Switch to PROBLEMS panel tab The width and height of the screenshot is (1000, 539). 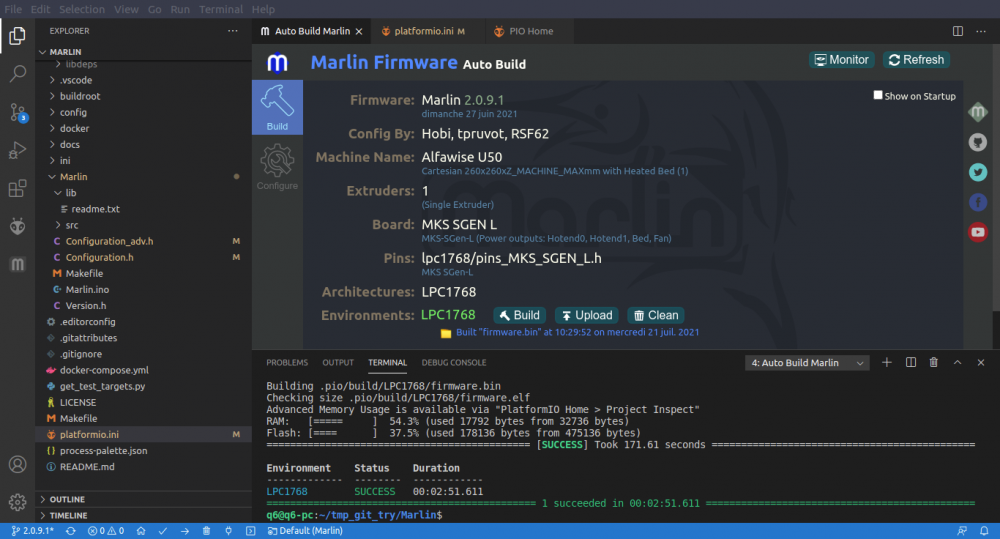(287, 362)
